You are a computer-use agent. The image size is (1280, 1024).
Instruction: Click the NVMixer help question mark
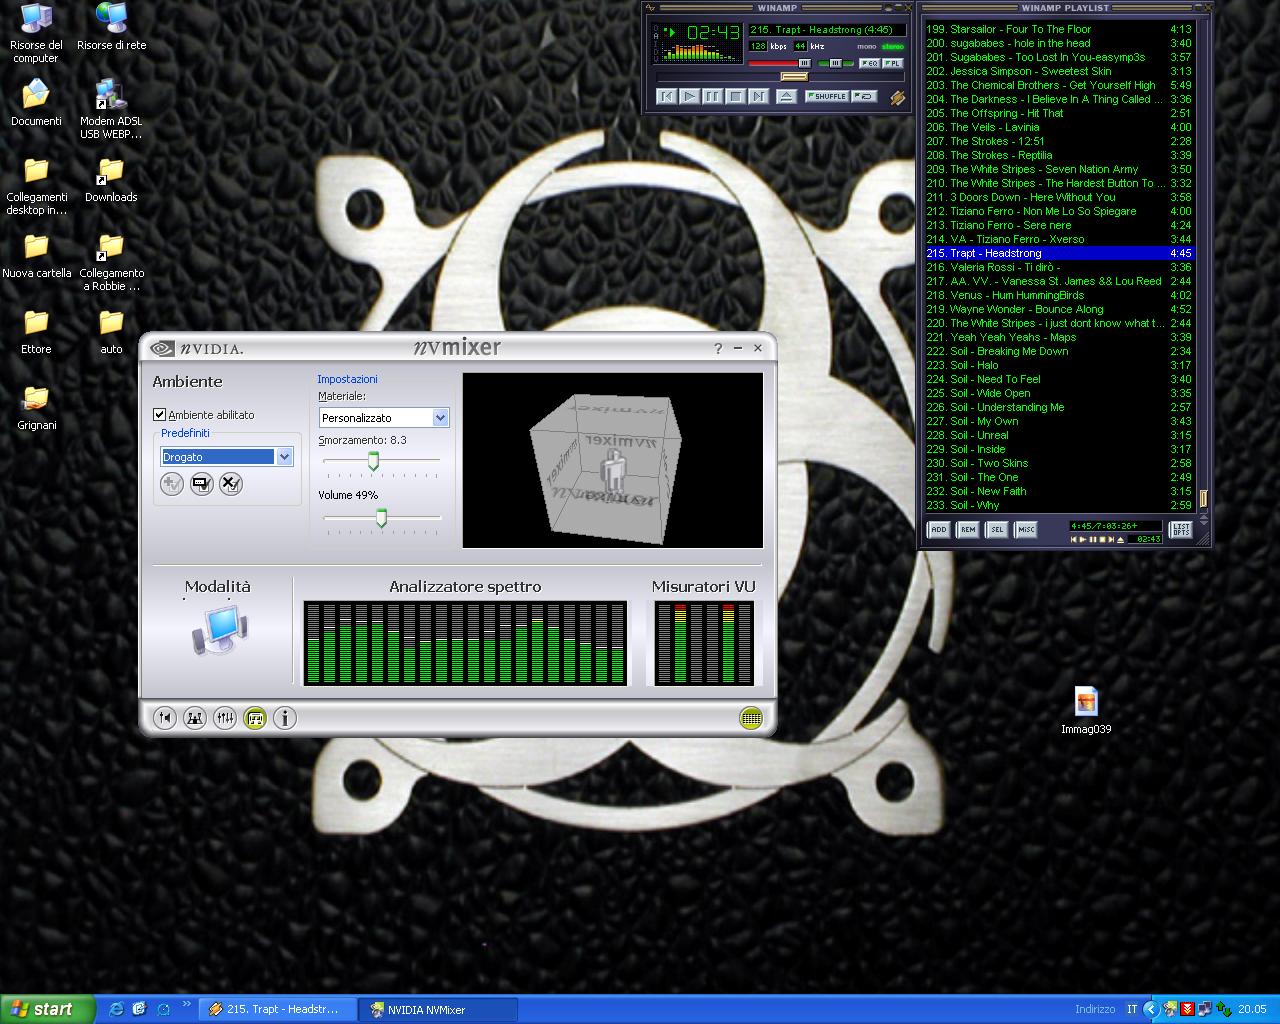pos(717,348)
